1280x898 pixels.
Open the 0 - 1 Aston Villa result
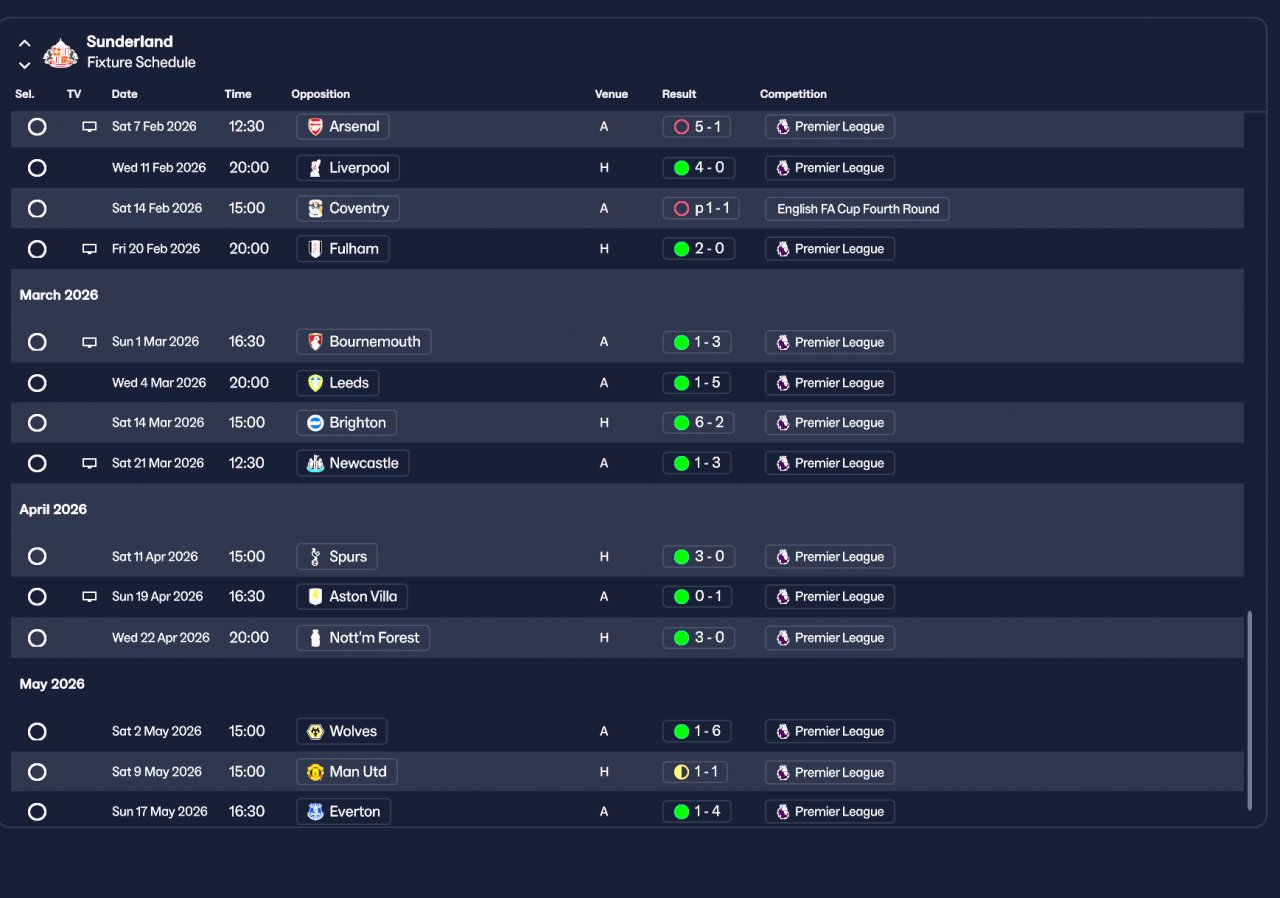coord(697,597)
